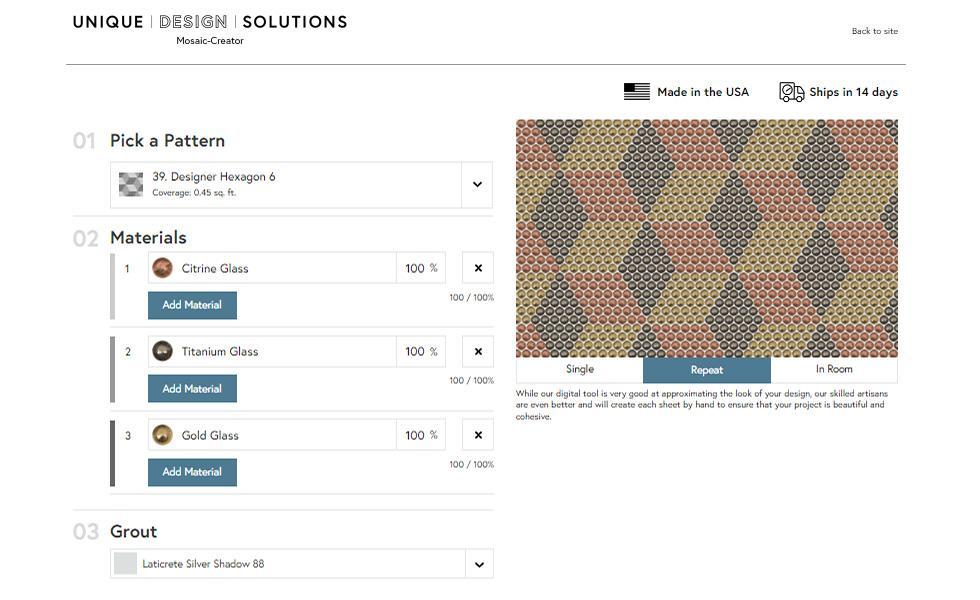Remove the Titanium Glass material

[478, 351]
